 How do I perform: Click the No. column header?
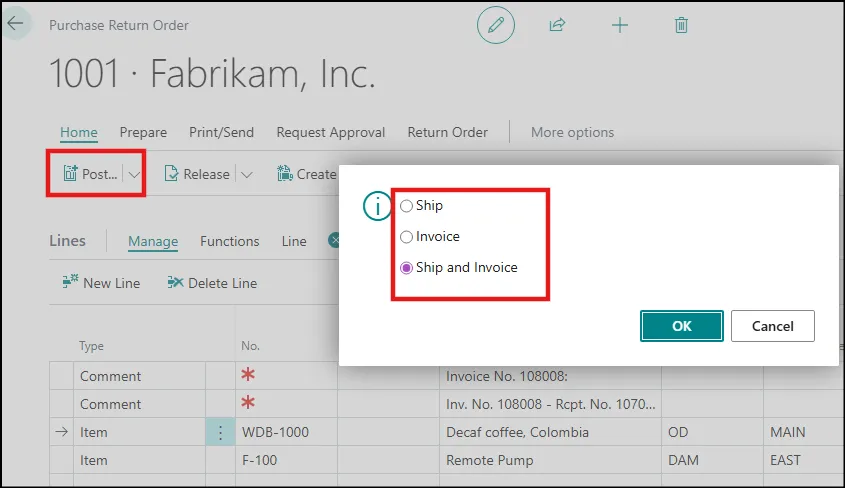[250, 346]
